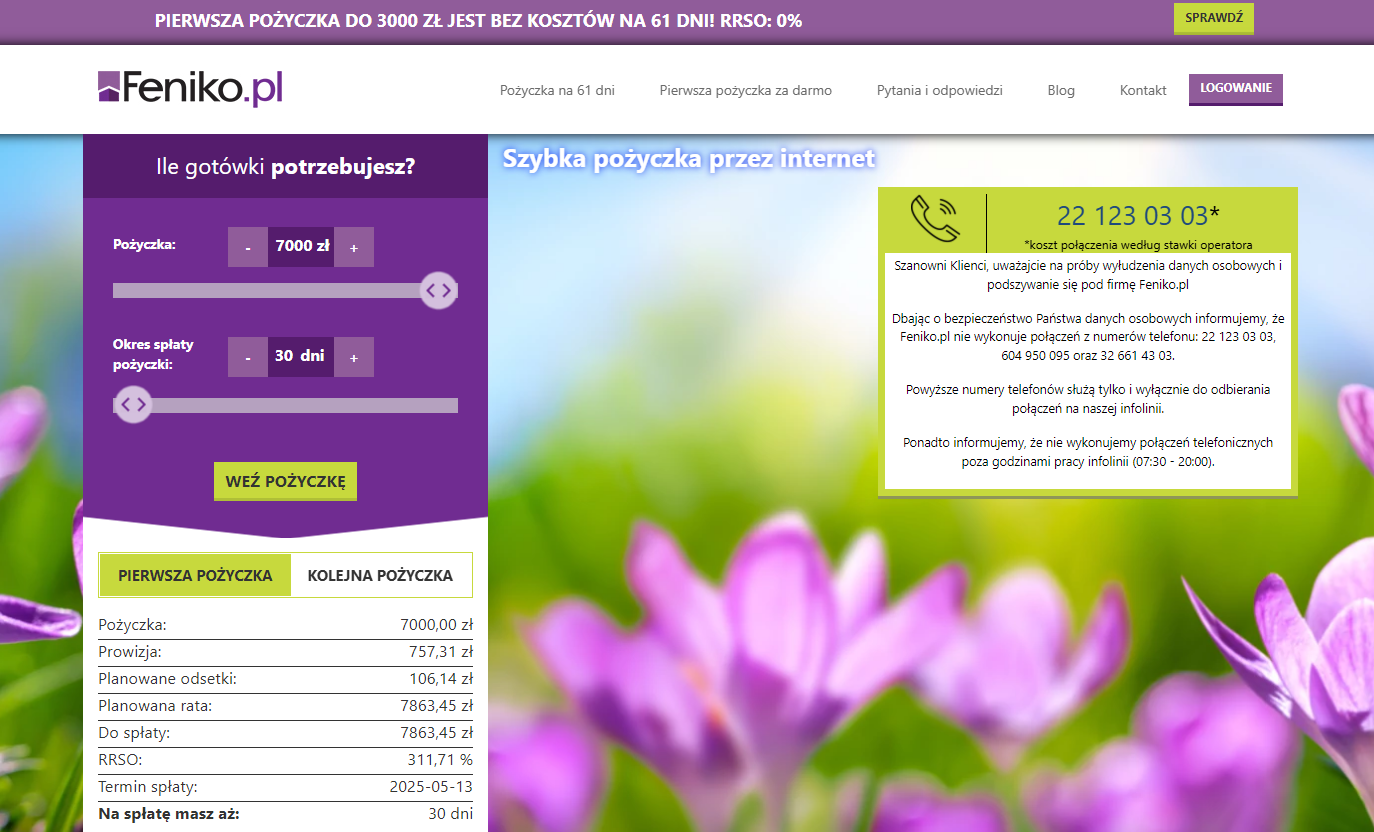Increase loan amount with plus button
Screen dimensions: 1374x832
[x=354, y=247]
